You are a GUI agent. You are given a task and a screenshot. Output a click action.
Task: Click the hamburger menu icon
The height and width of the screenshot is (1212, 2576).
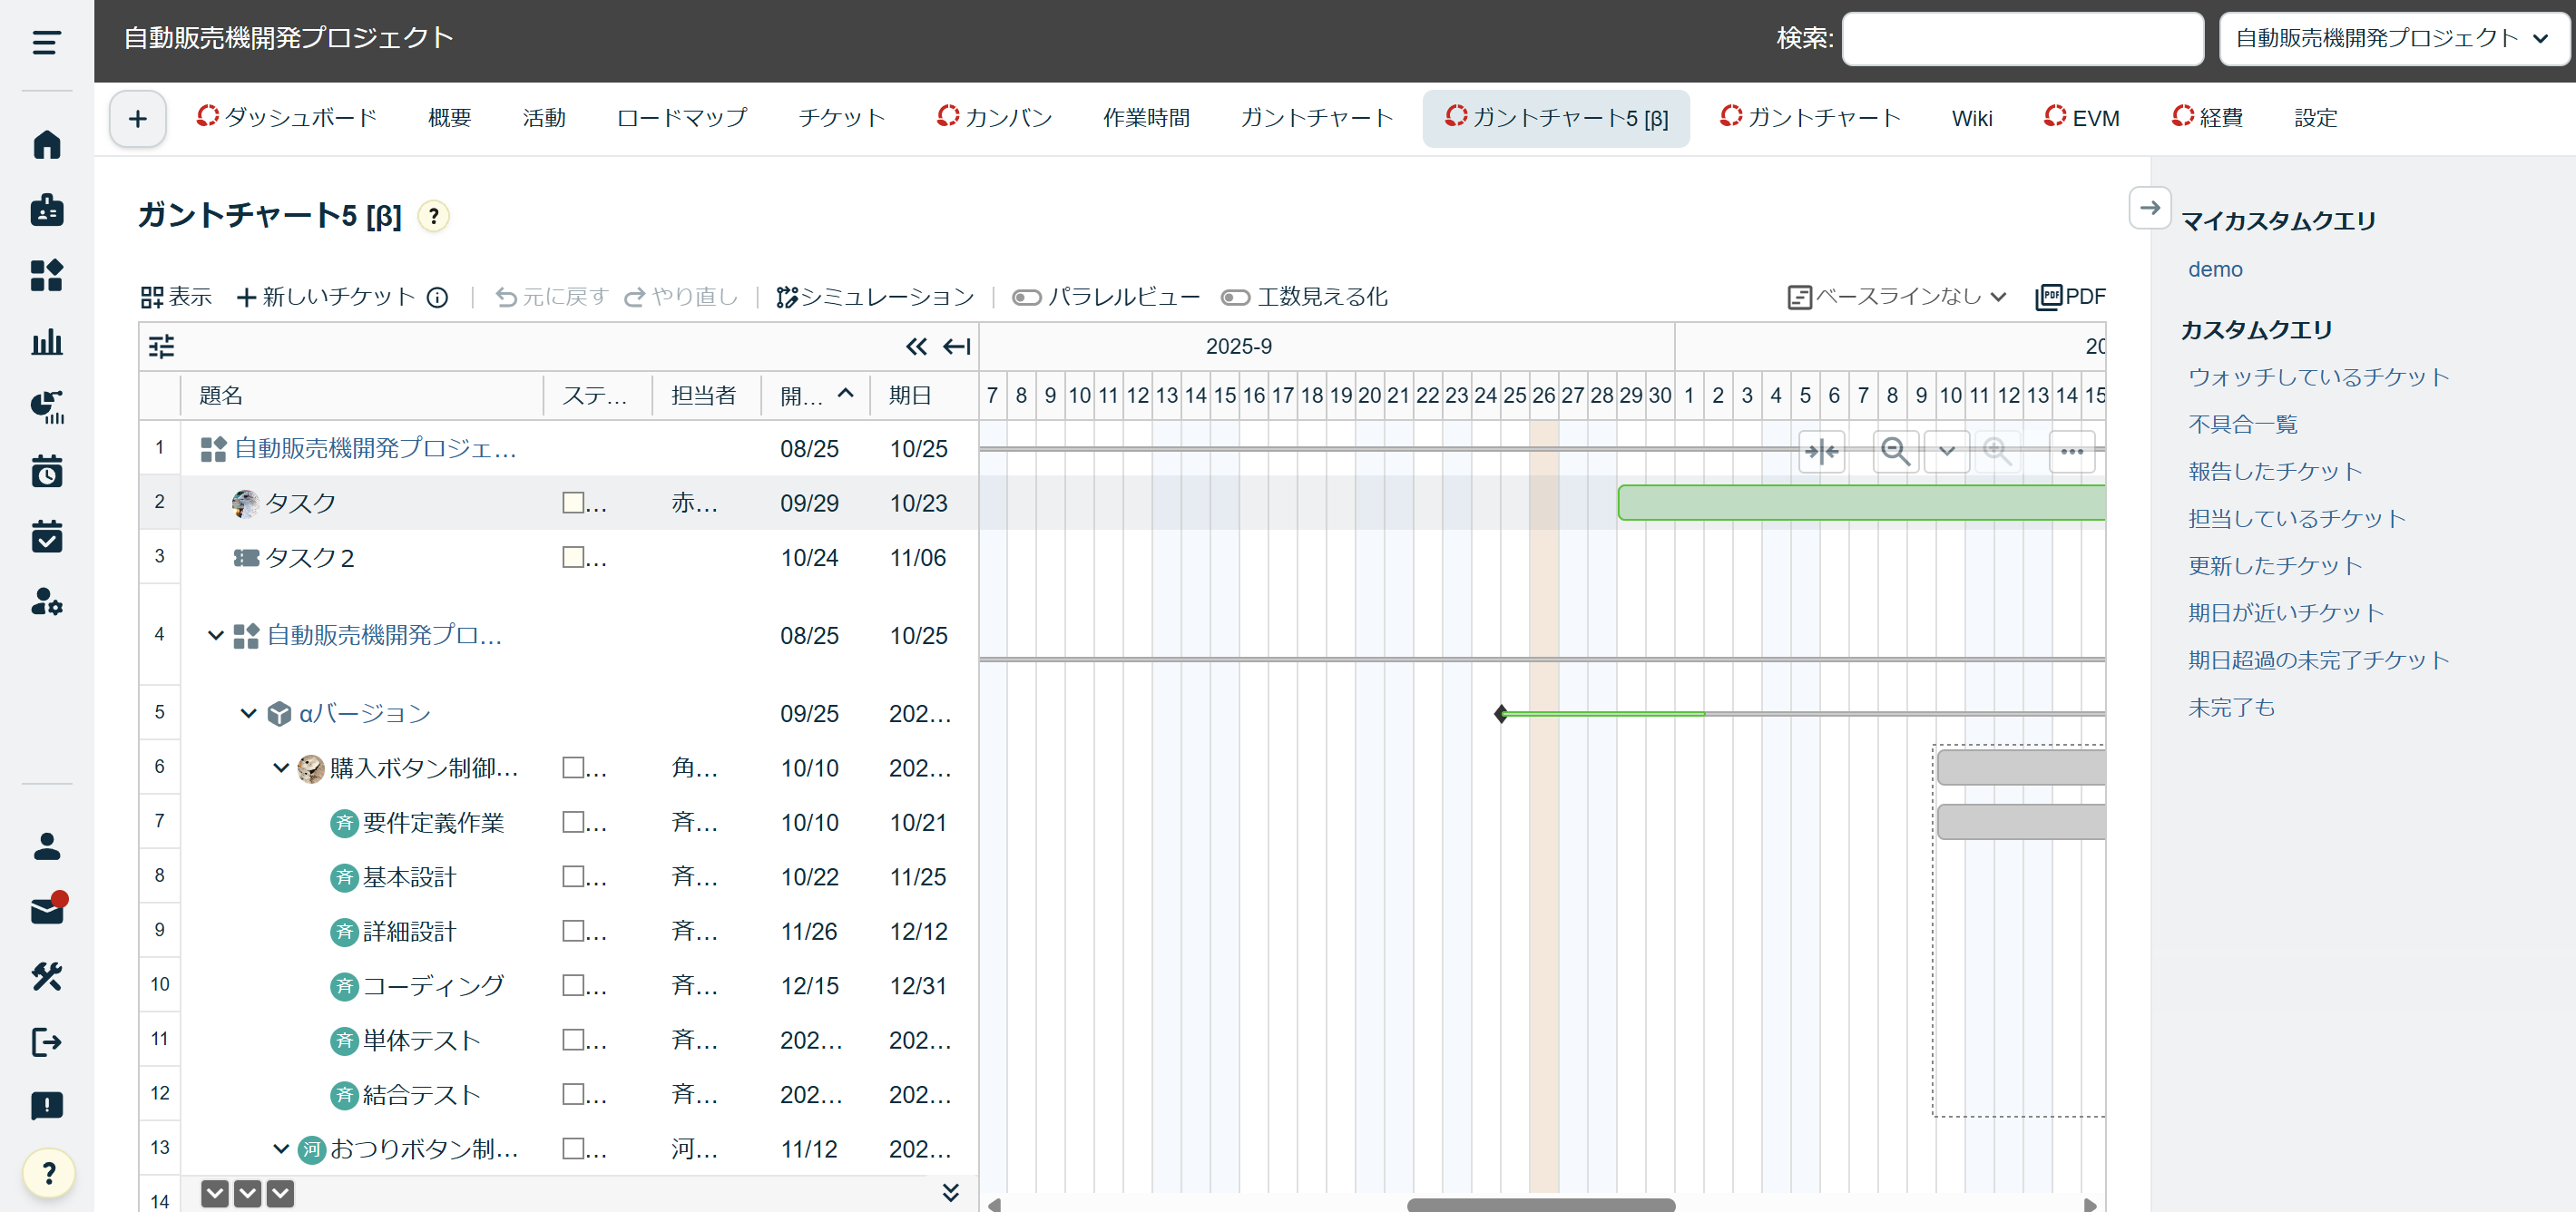[46, 41]
